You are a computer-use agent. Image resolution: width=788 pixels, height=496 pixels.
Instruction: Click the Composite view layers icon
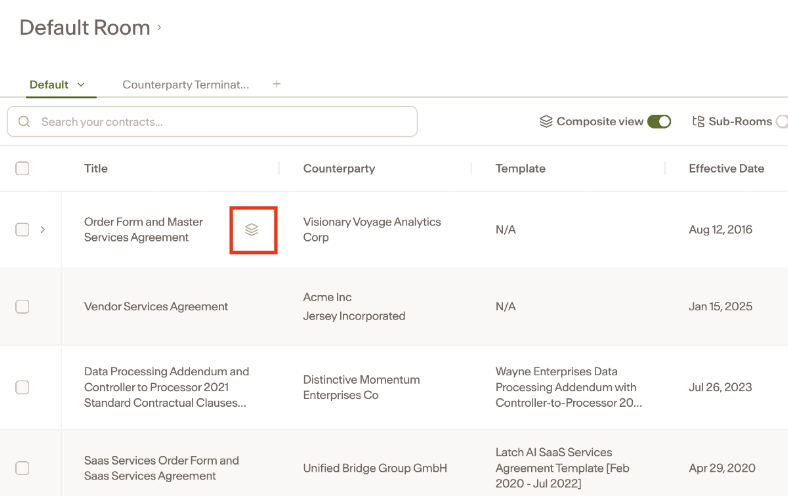[546, 122]
